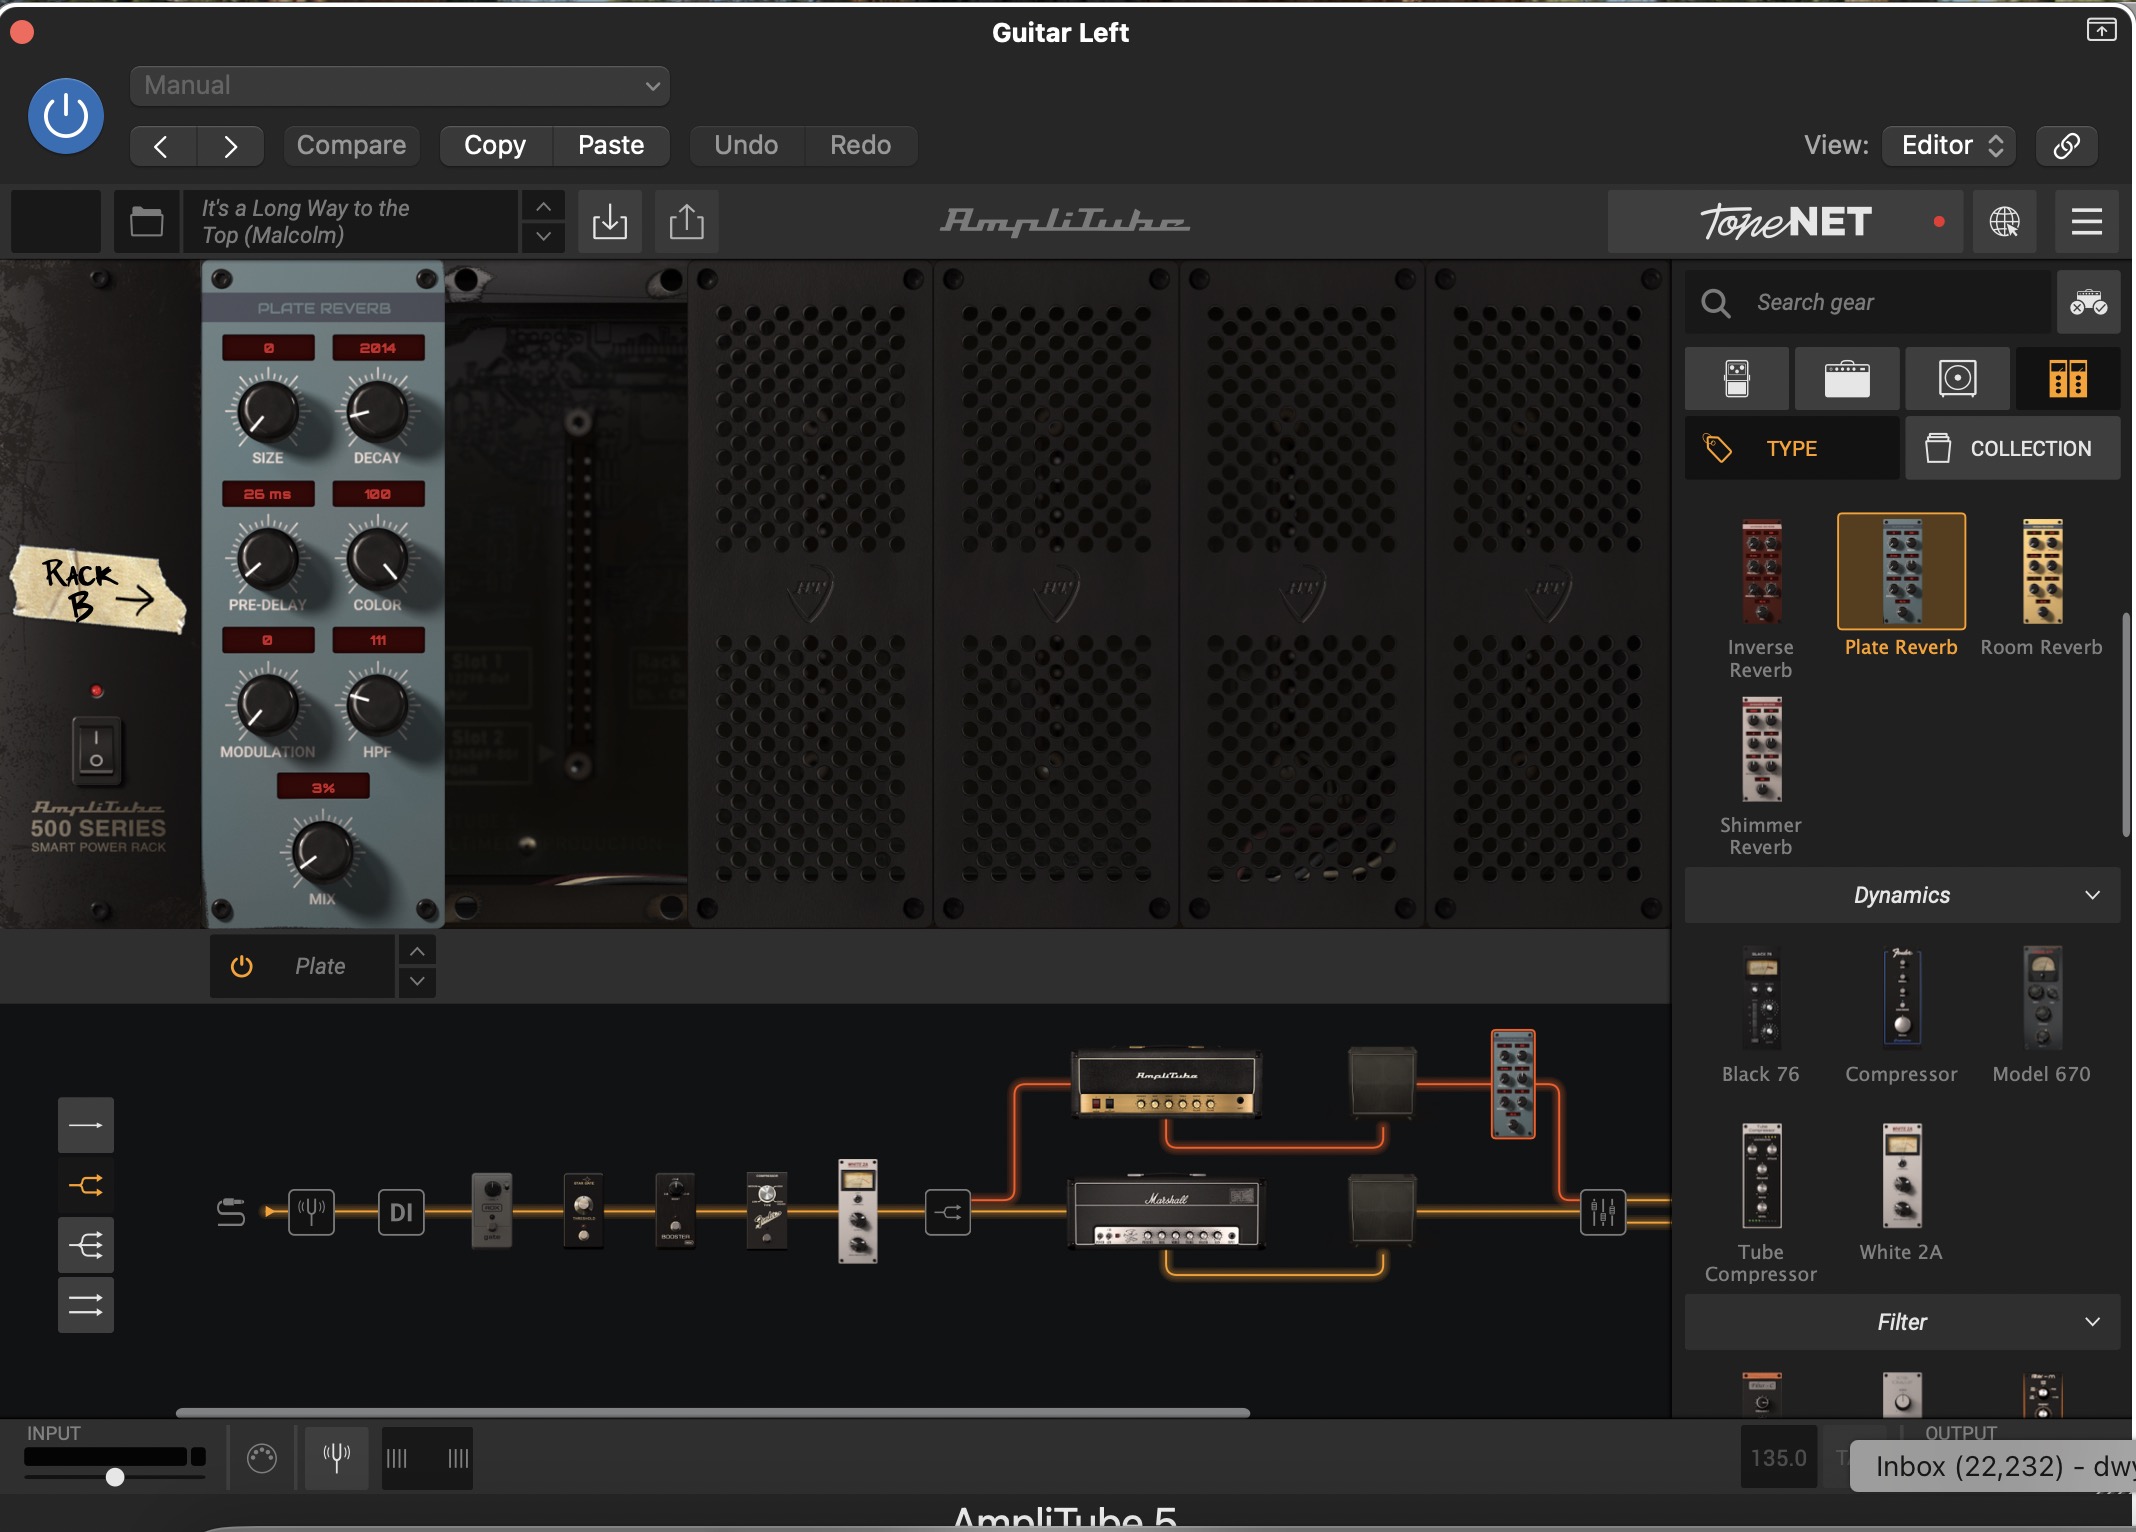Screen dimensions: 2136x1532
Task: Open the preset browser folder icon
Action: point(147,221)
